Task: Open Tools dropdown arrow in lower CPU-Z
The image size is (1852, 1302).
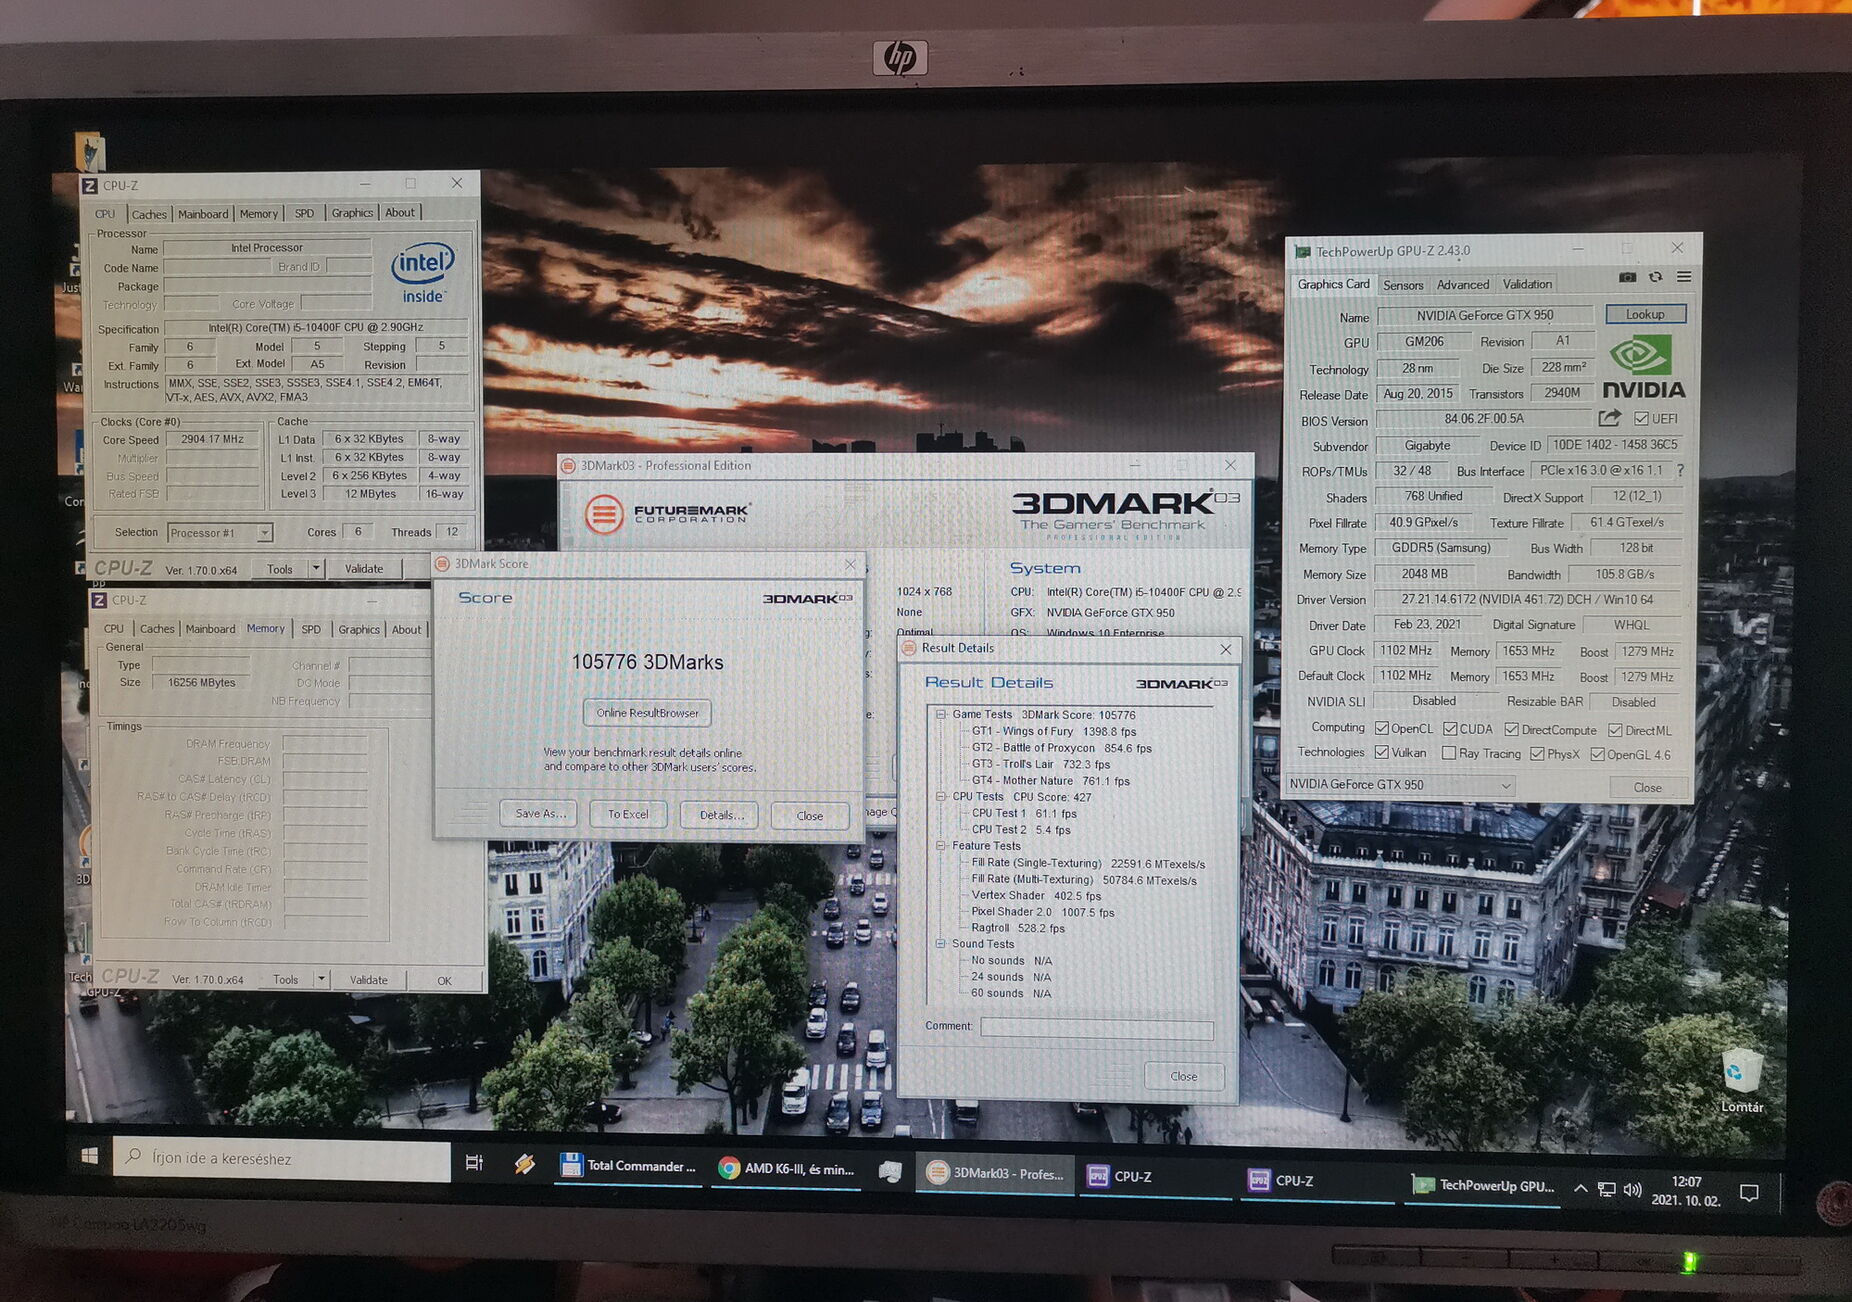Action: click(322, 979)
